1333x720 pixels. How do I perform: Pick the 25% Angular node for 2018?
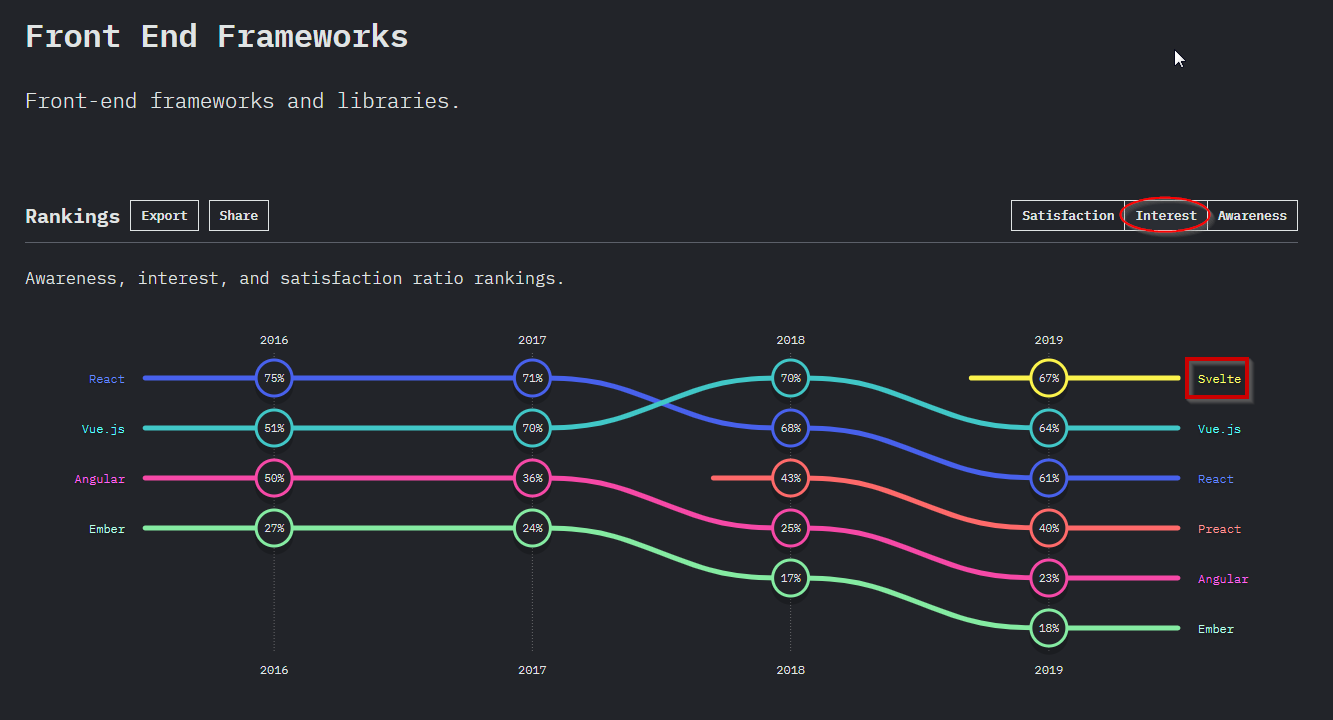[790, 528]
